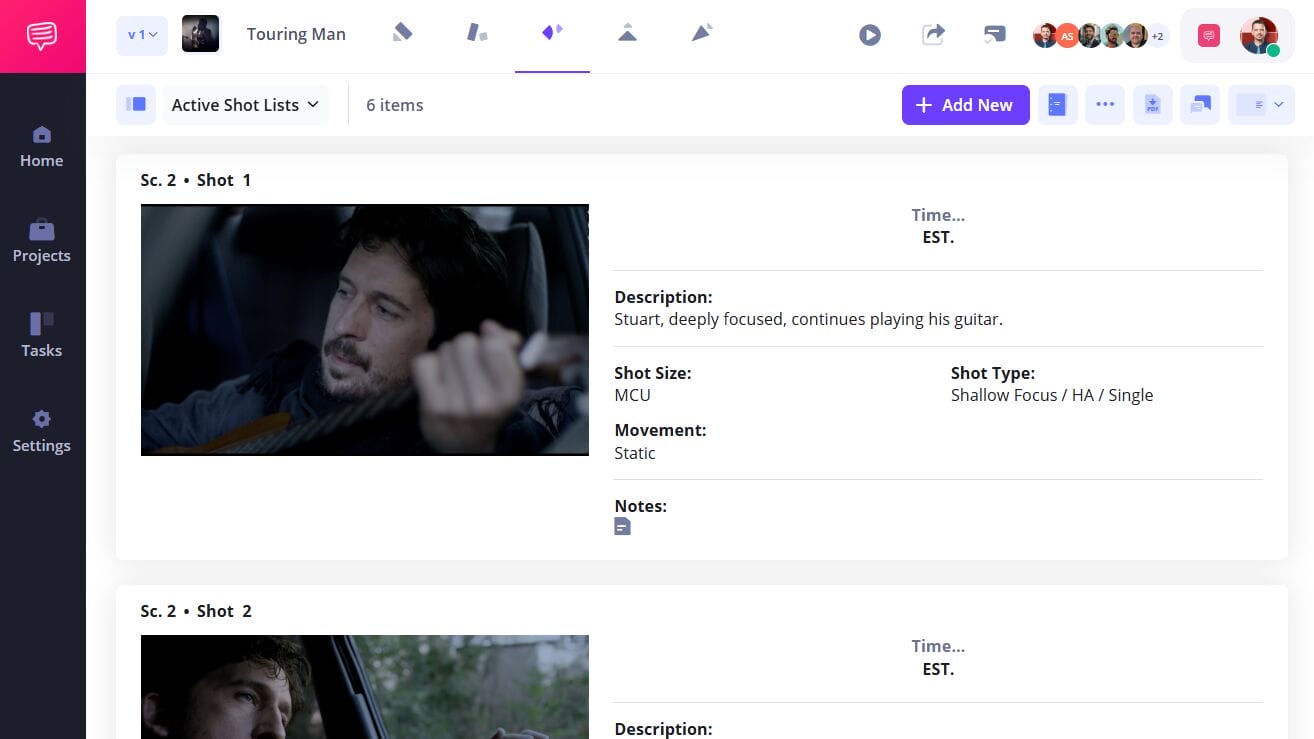The image size is (1314, 739).
Task: Click the Add New button
Action: pos(966,105)
